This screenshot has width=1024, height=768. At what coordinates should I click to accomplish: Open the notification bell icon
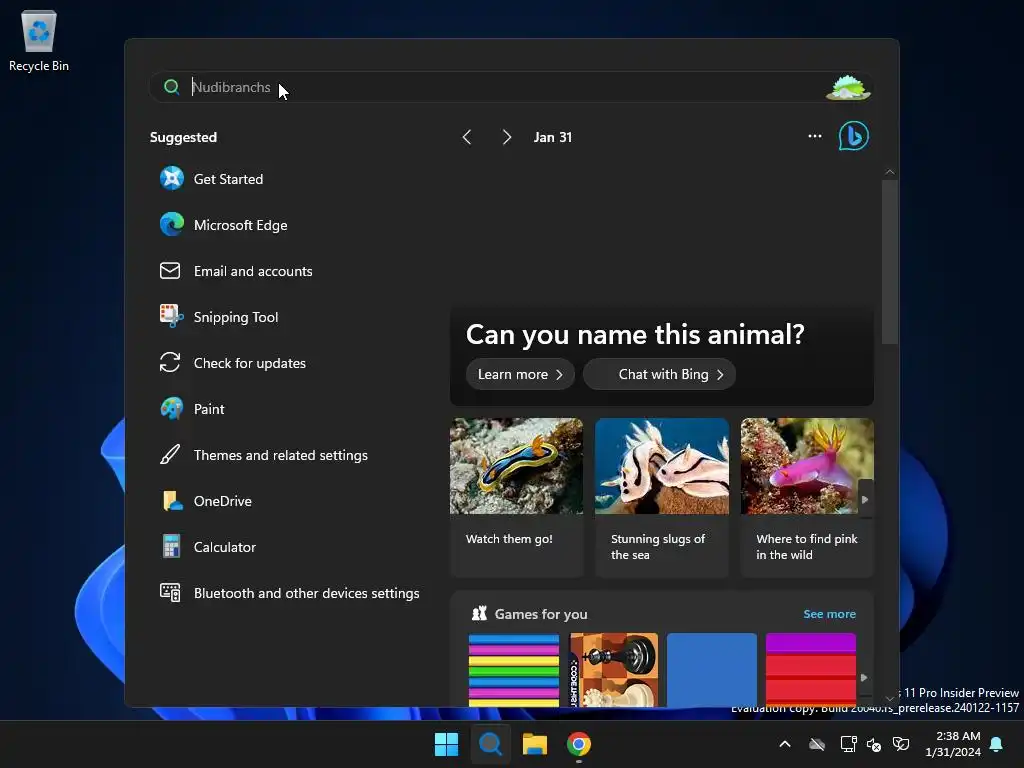[997, 744]
